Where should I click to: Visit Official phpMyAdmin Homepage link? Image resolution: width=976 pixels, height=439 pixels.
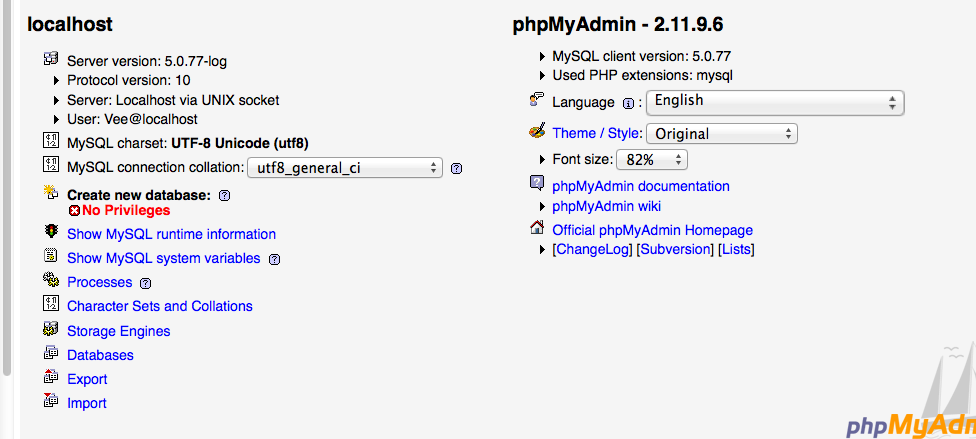[x=653, y=230]
